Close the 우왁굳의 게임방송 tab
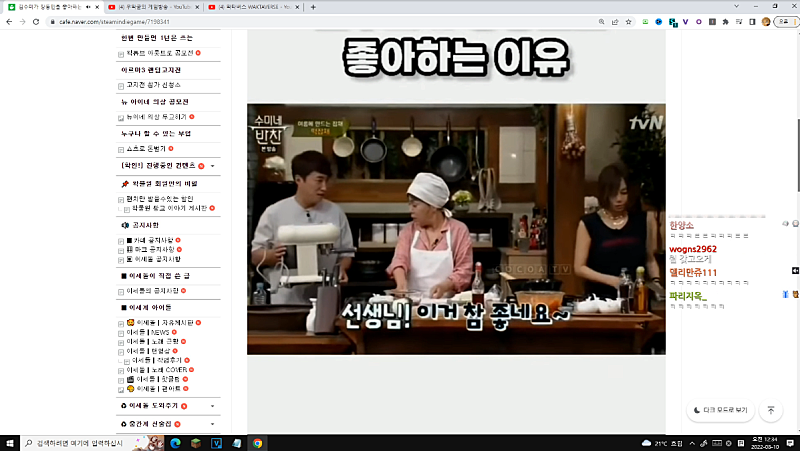This screenshot has height=451, width=800. coord(197,7)
